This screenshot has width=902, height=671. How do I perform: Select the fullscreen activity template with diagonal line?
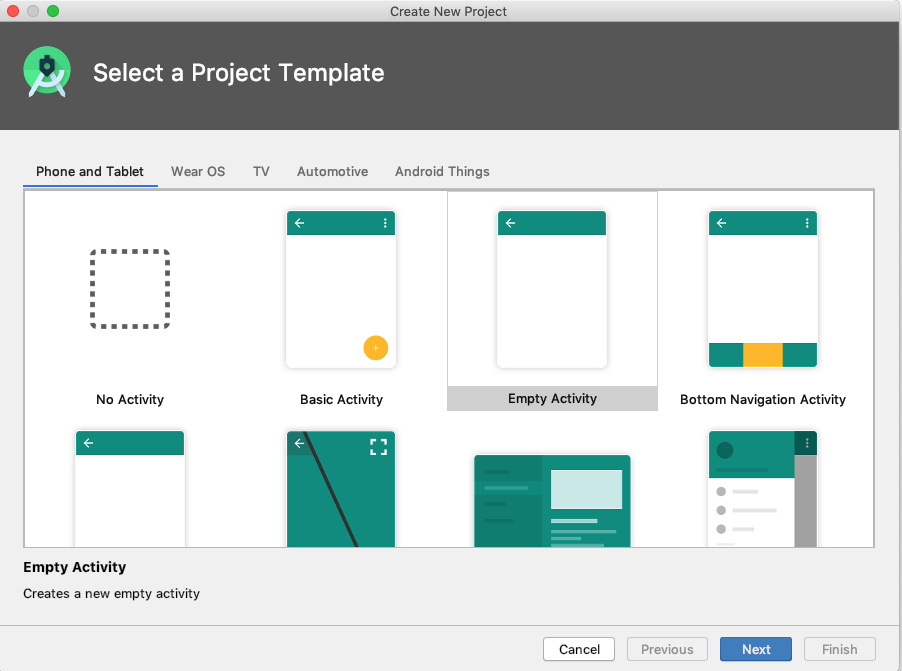pyautogui.click(x=341, y=489)
